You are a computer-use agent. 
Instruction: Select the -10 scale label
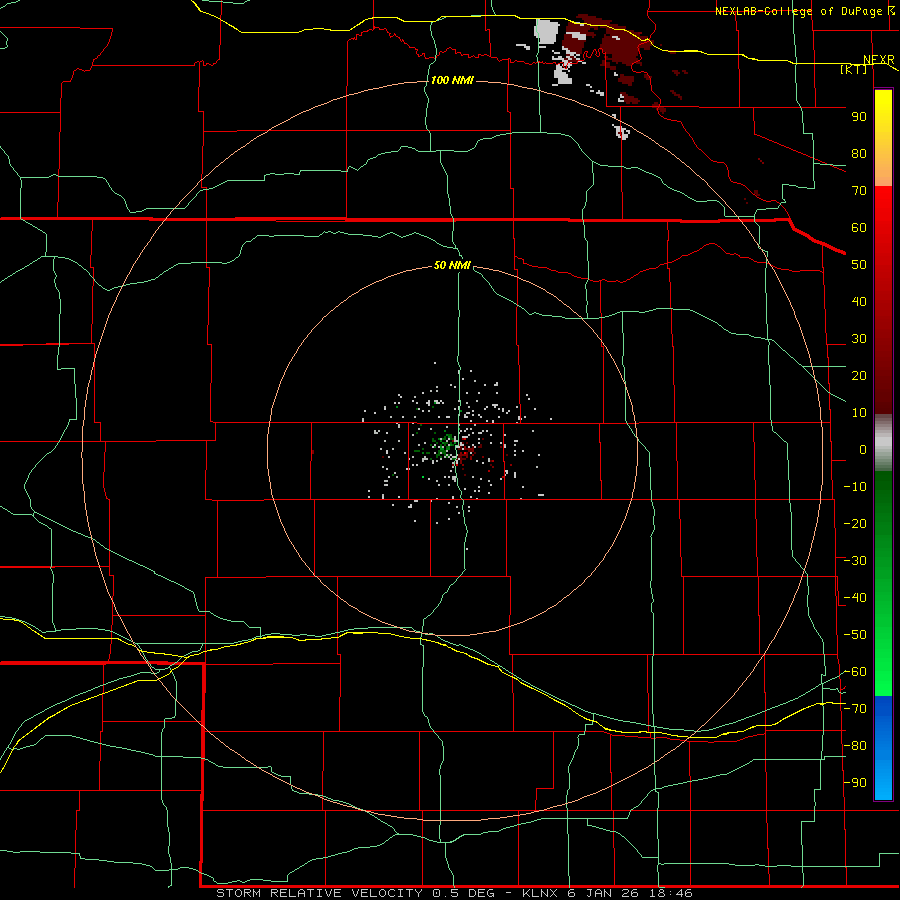855,487
